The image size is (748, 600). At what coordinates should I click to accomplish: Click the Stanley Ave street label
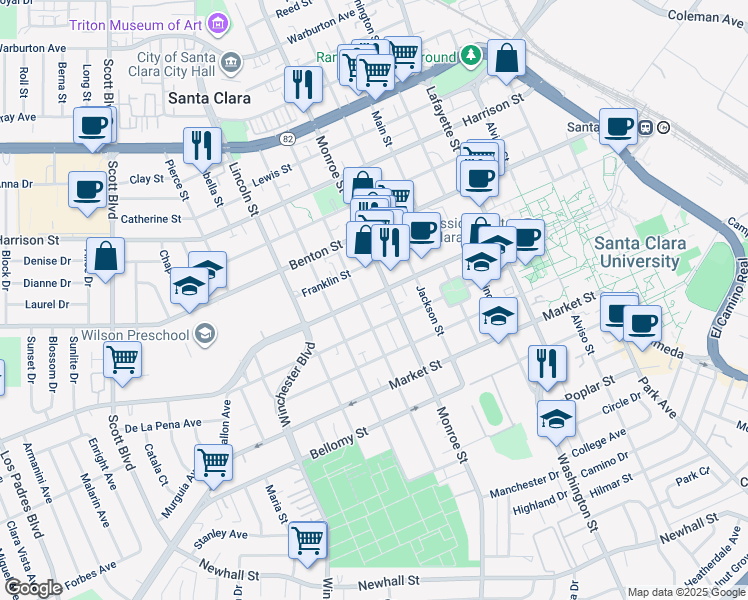(220, 538)
